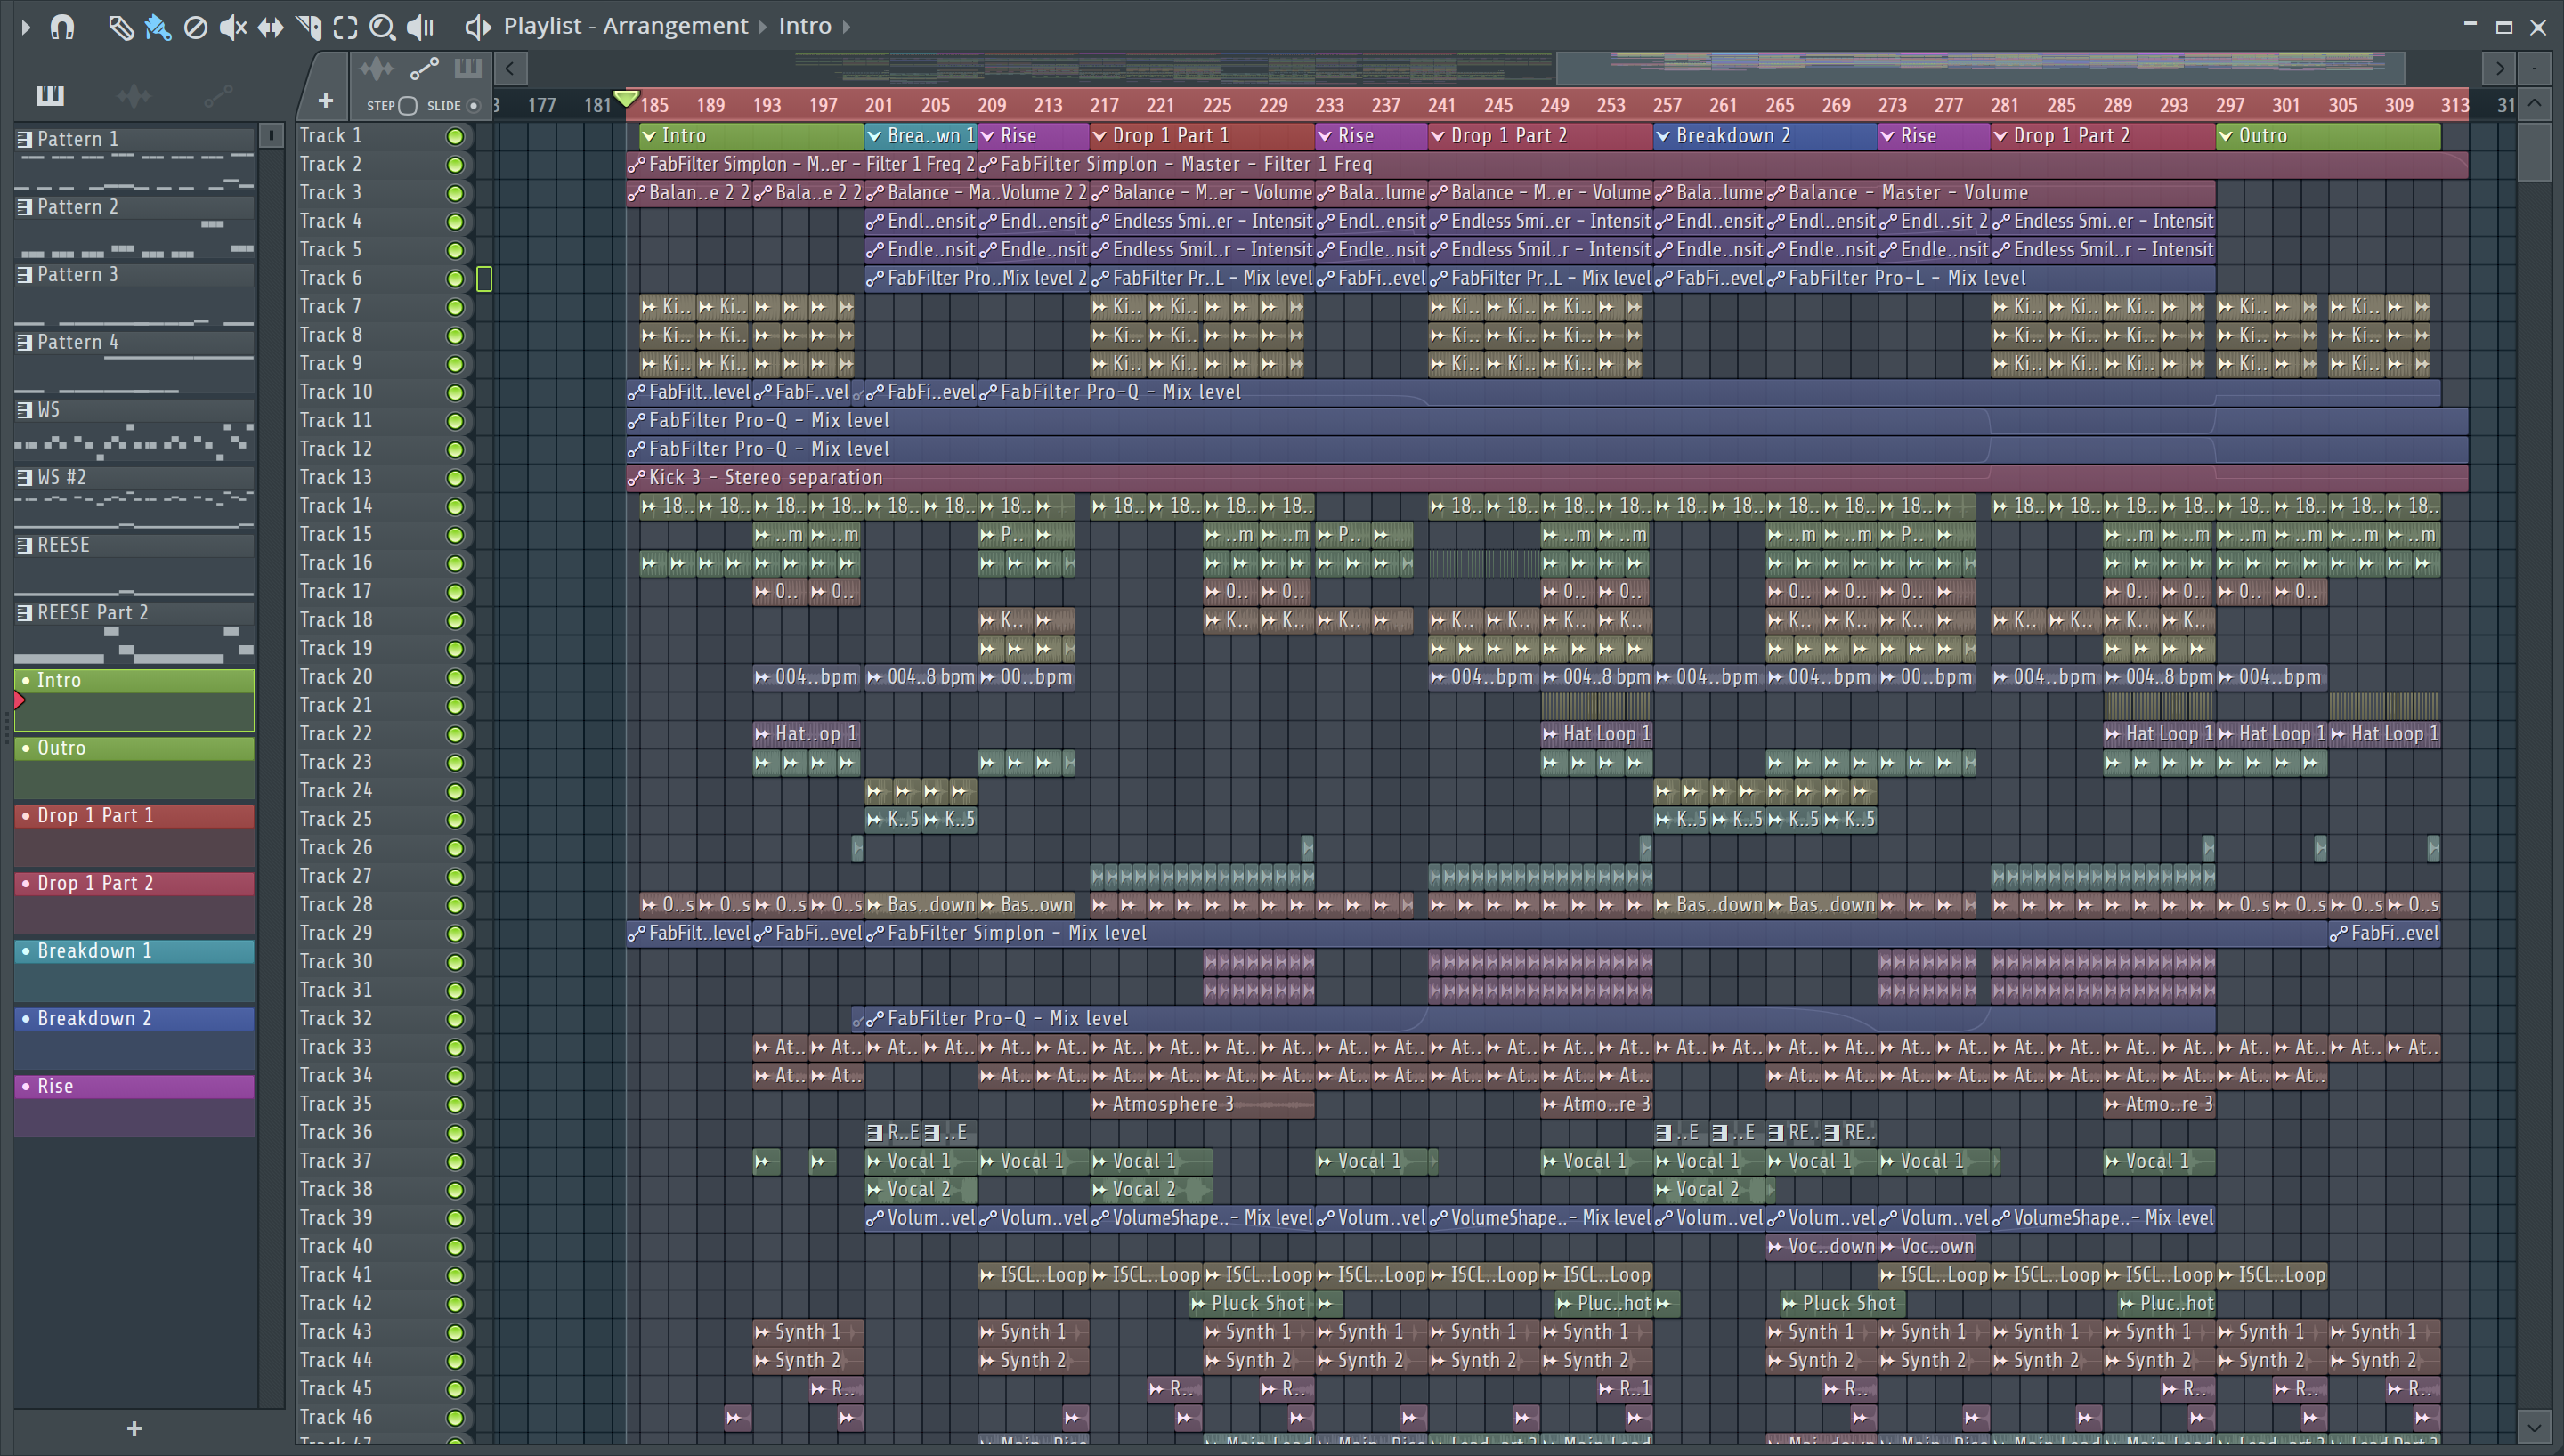
Task: Click the Playlist - Arrangement title
Action: click(x=625, y=26)
